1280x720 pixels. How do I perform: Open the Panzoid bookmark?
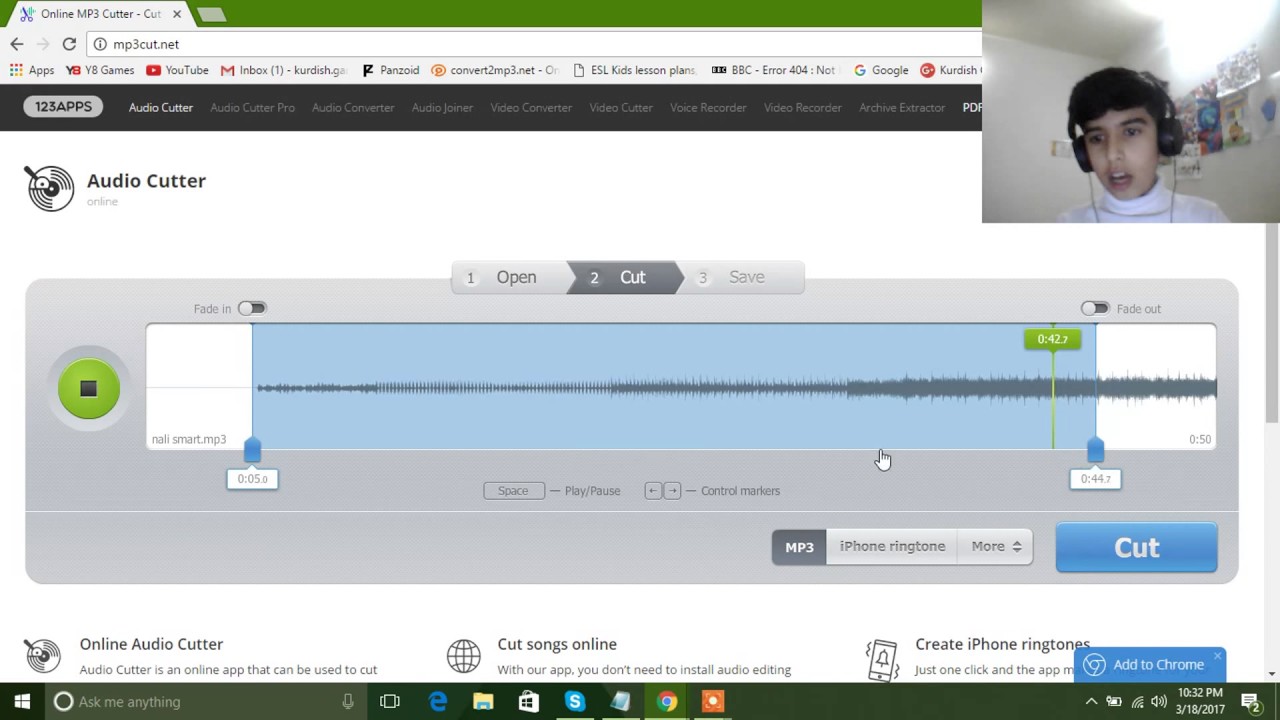point(390,70)
